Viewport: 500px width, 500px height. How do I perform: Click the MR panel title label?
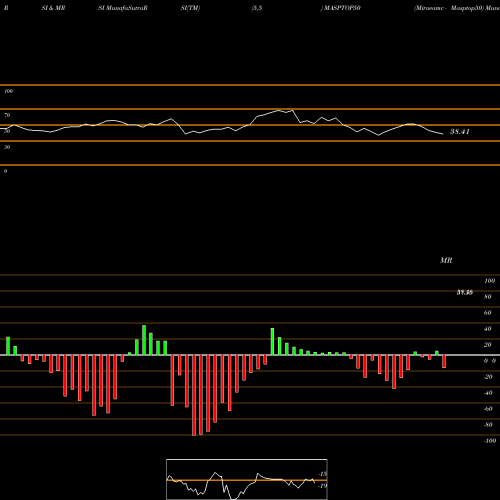[x=446, y=260]
